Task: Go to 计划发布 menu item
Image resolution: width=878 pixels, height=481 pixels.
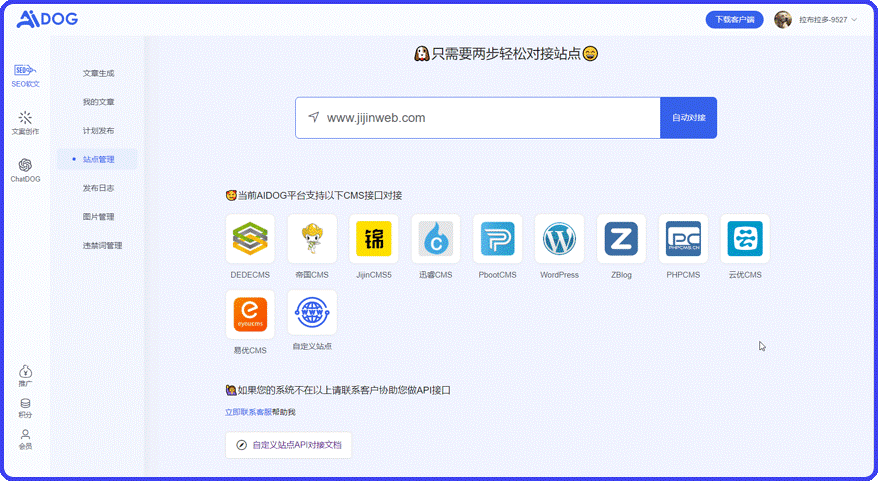Action: 98,130
